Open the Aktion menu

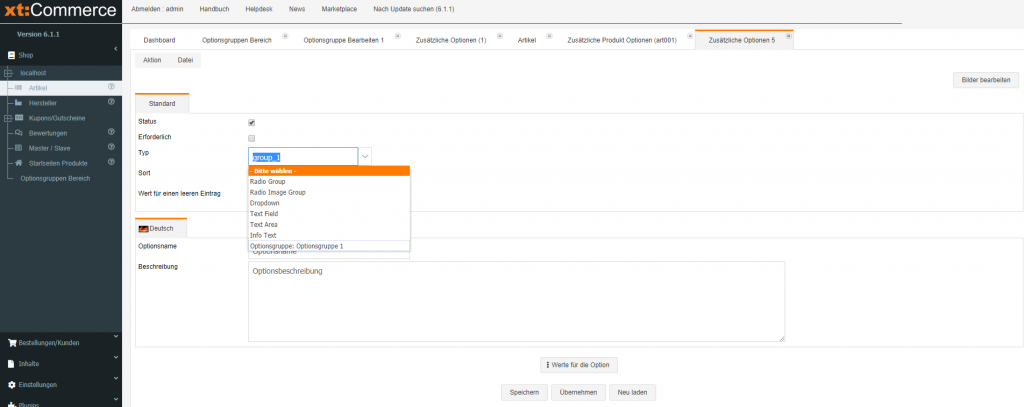pyautogui.click(x=152, y=60)
